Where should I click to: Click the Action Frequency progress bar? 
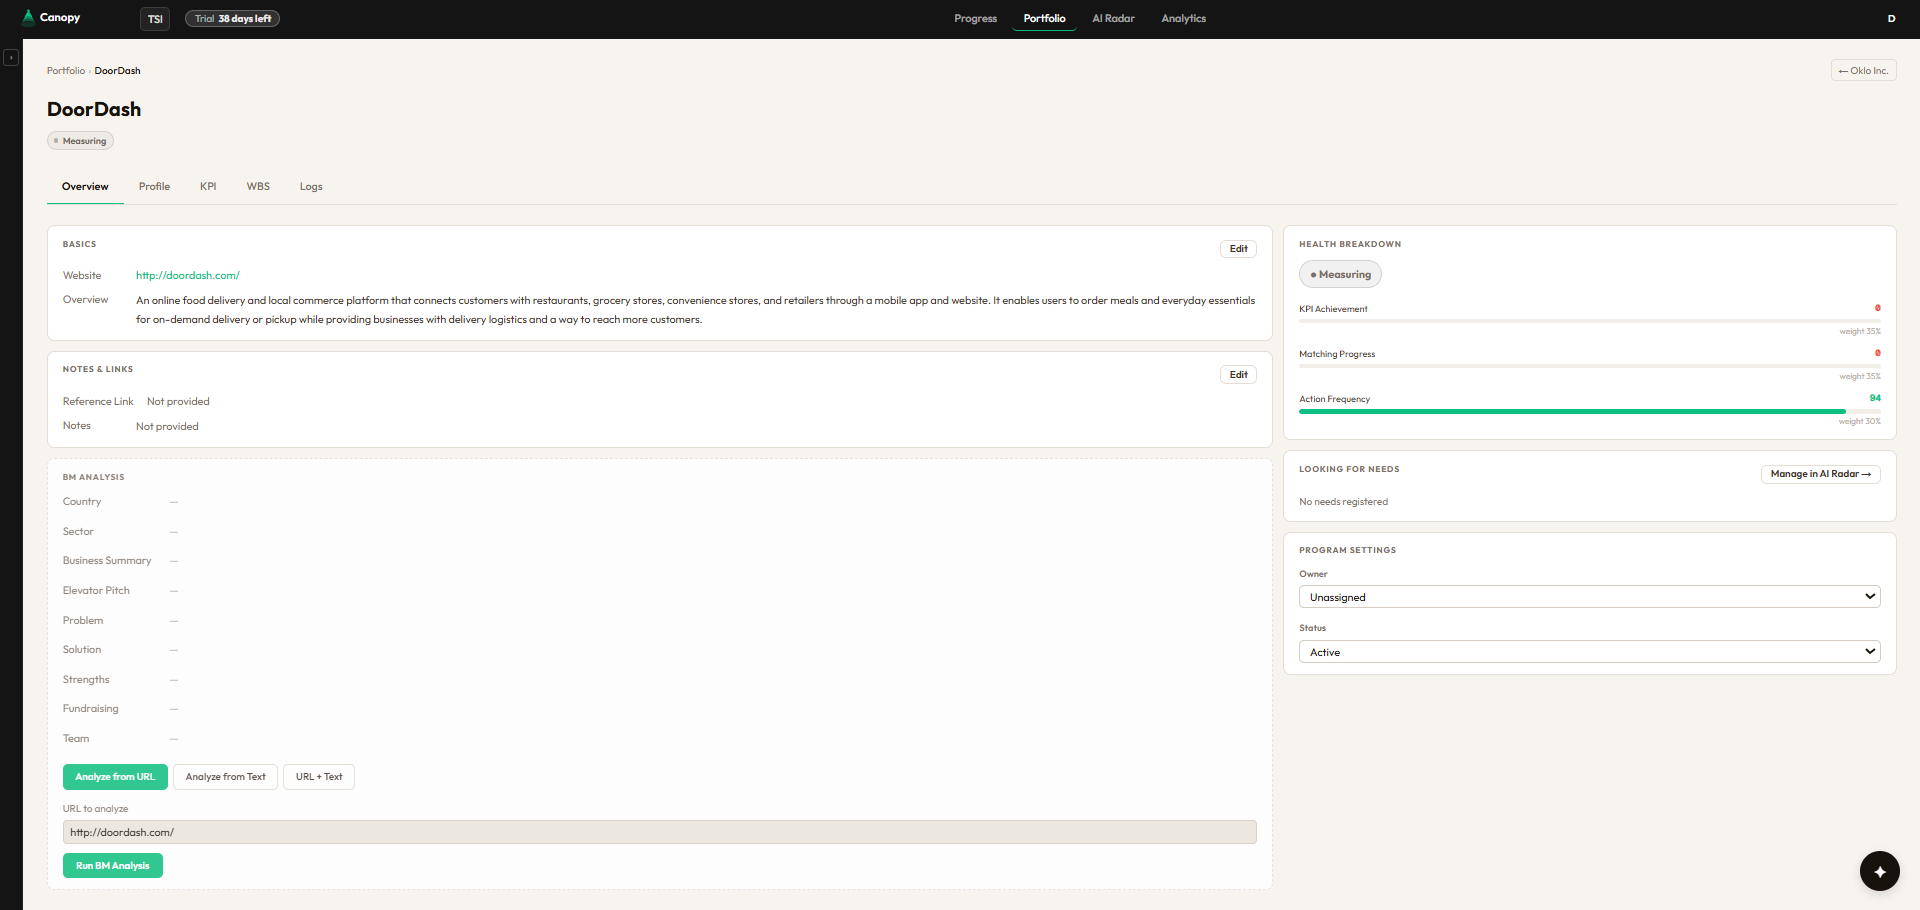click(x=1590, y=411)
